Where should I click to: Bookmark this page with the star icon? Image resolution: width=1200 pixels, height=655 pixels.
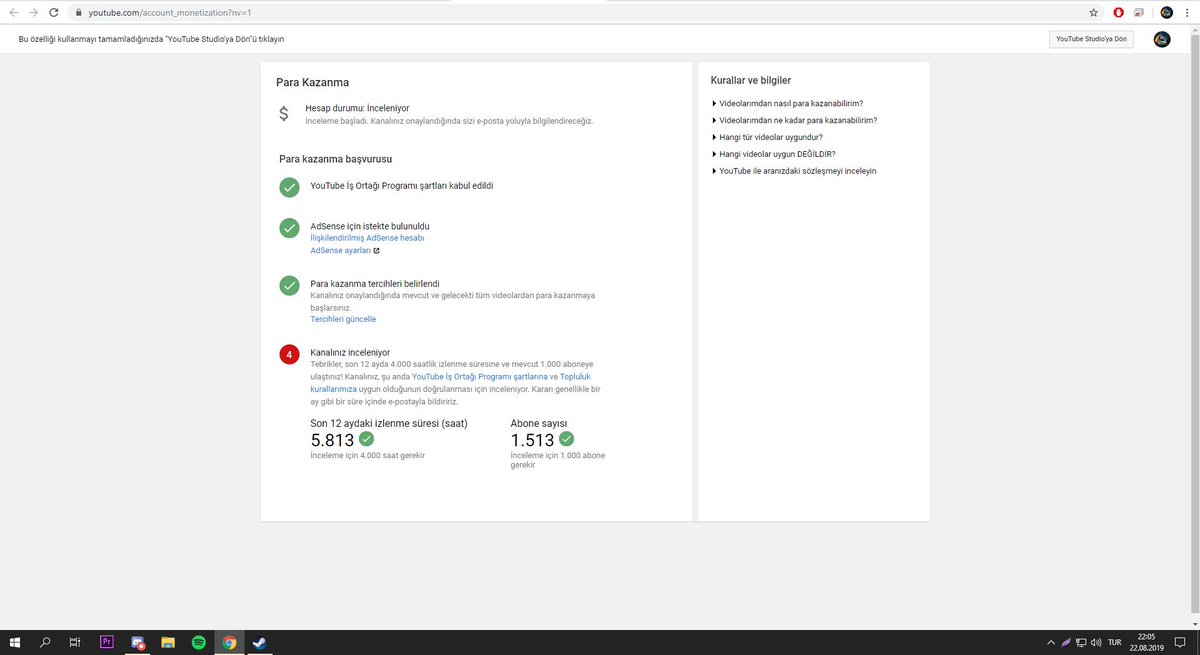[1093, 13]
